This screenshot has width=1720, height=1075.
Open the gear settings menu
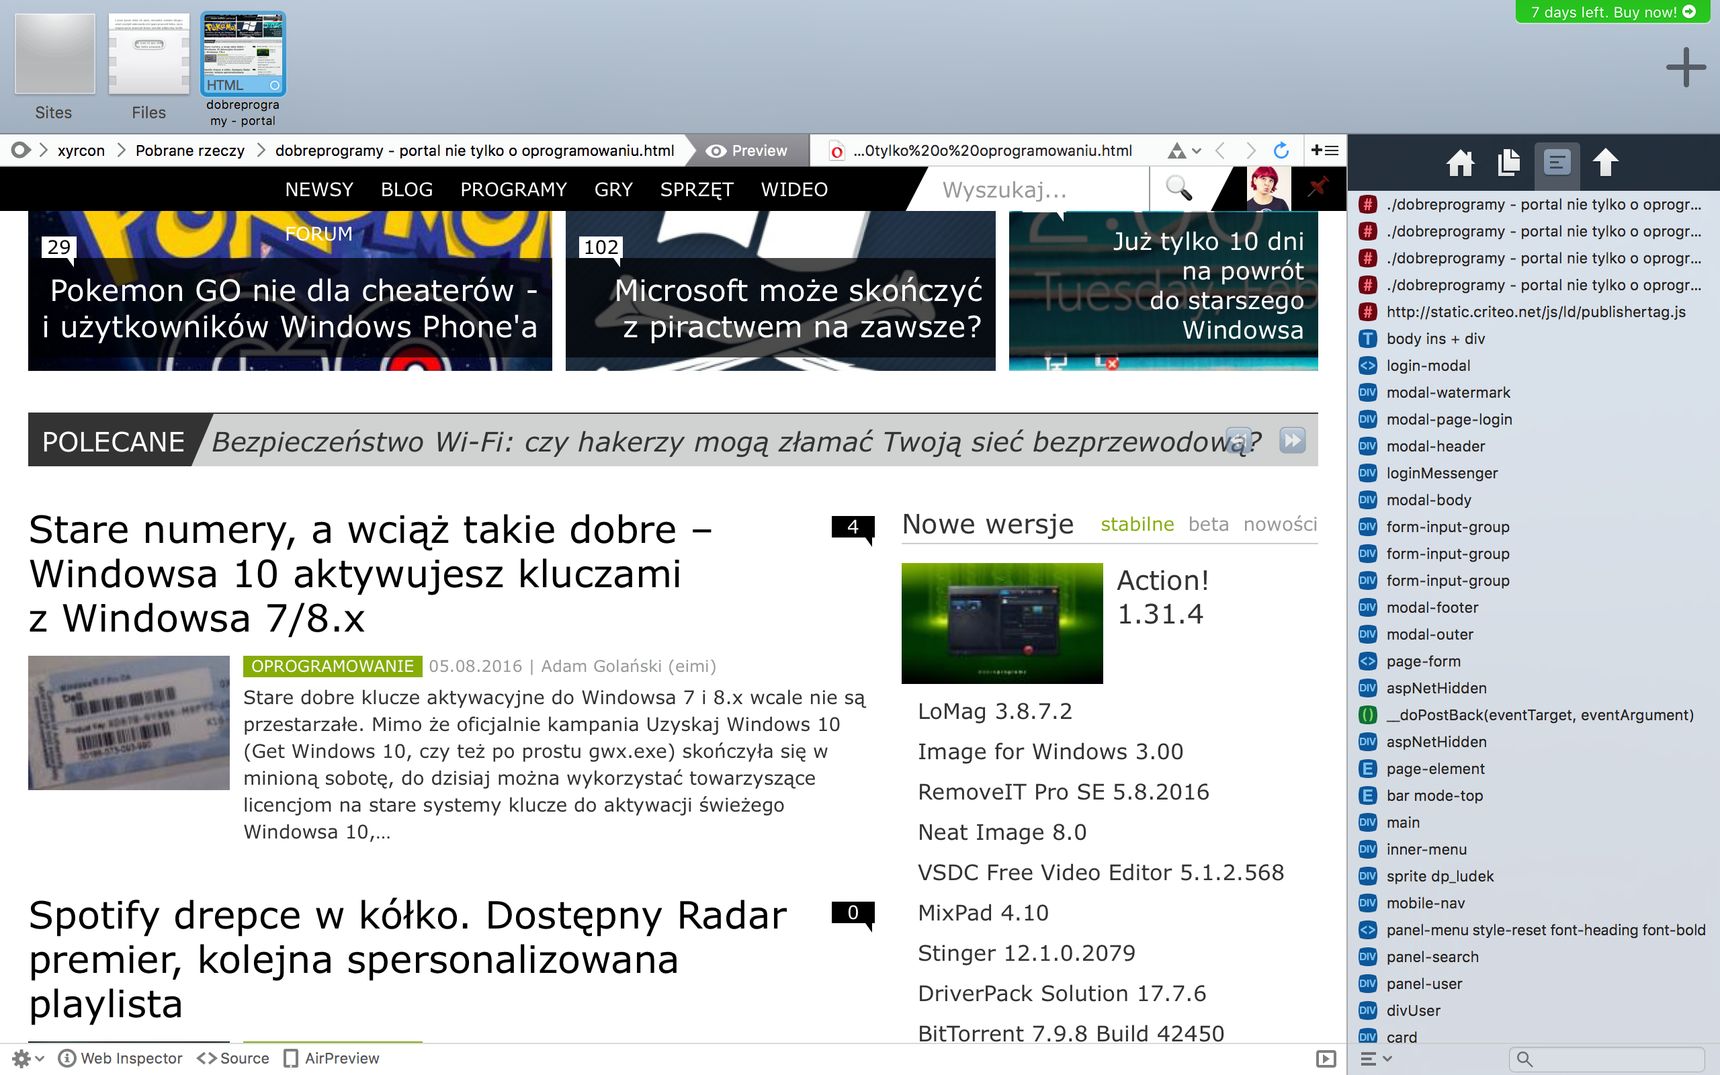click(27, 1058)
